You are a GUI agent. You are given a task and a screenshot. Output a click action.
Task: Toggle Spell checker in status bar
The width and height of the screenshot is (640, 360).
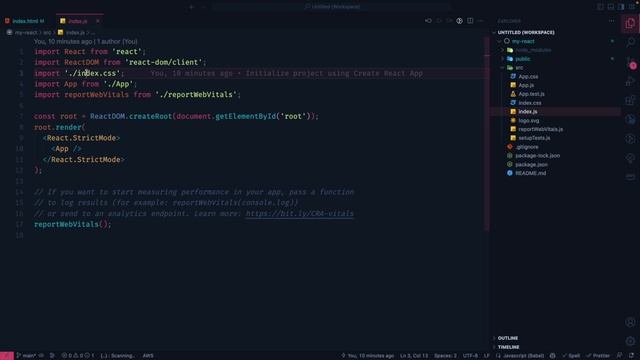(571, 356)
